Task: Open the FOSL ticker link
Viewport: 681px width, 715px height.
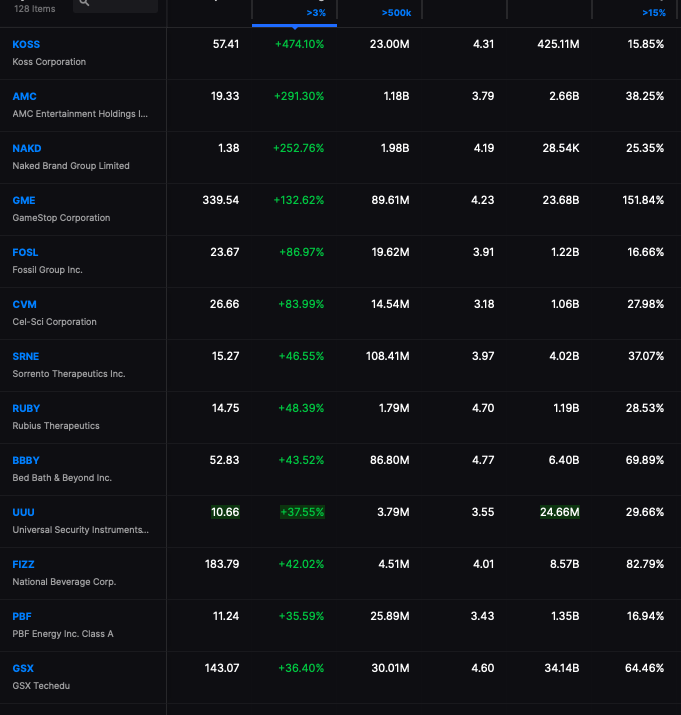Action: point(25,252)
